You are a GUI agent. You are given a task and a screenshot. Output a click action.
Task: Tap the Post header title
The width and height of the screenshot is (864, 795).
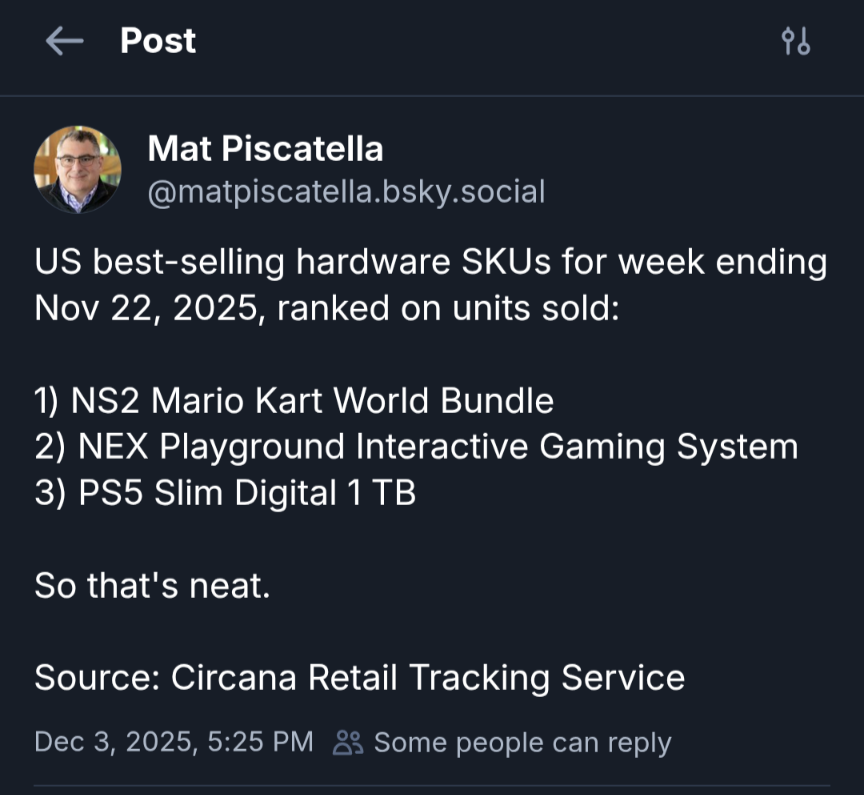158,41
